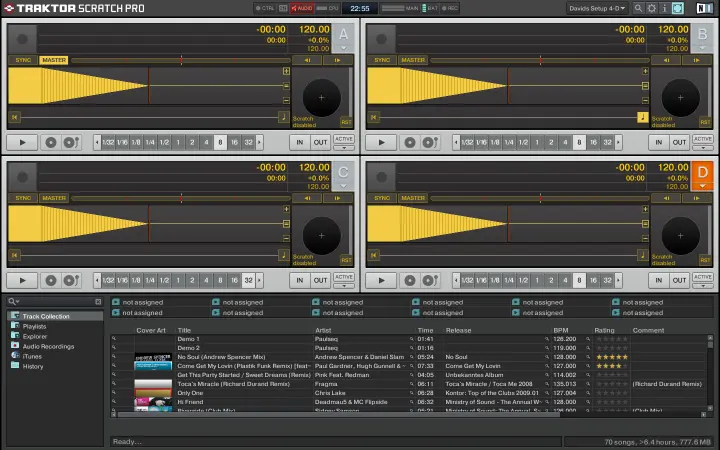Open the Davids Setup layout dropdown
Image resolution: width=720 pixels, height=450 pixels.
pyautogui.click(x=598, y=8)
